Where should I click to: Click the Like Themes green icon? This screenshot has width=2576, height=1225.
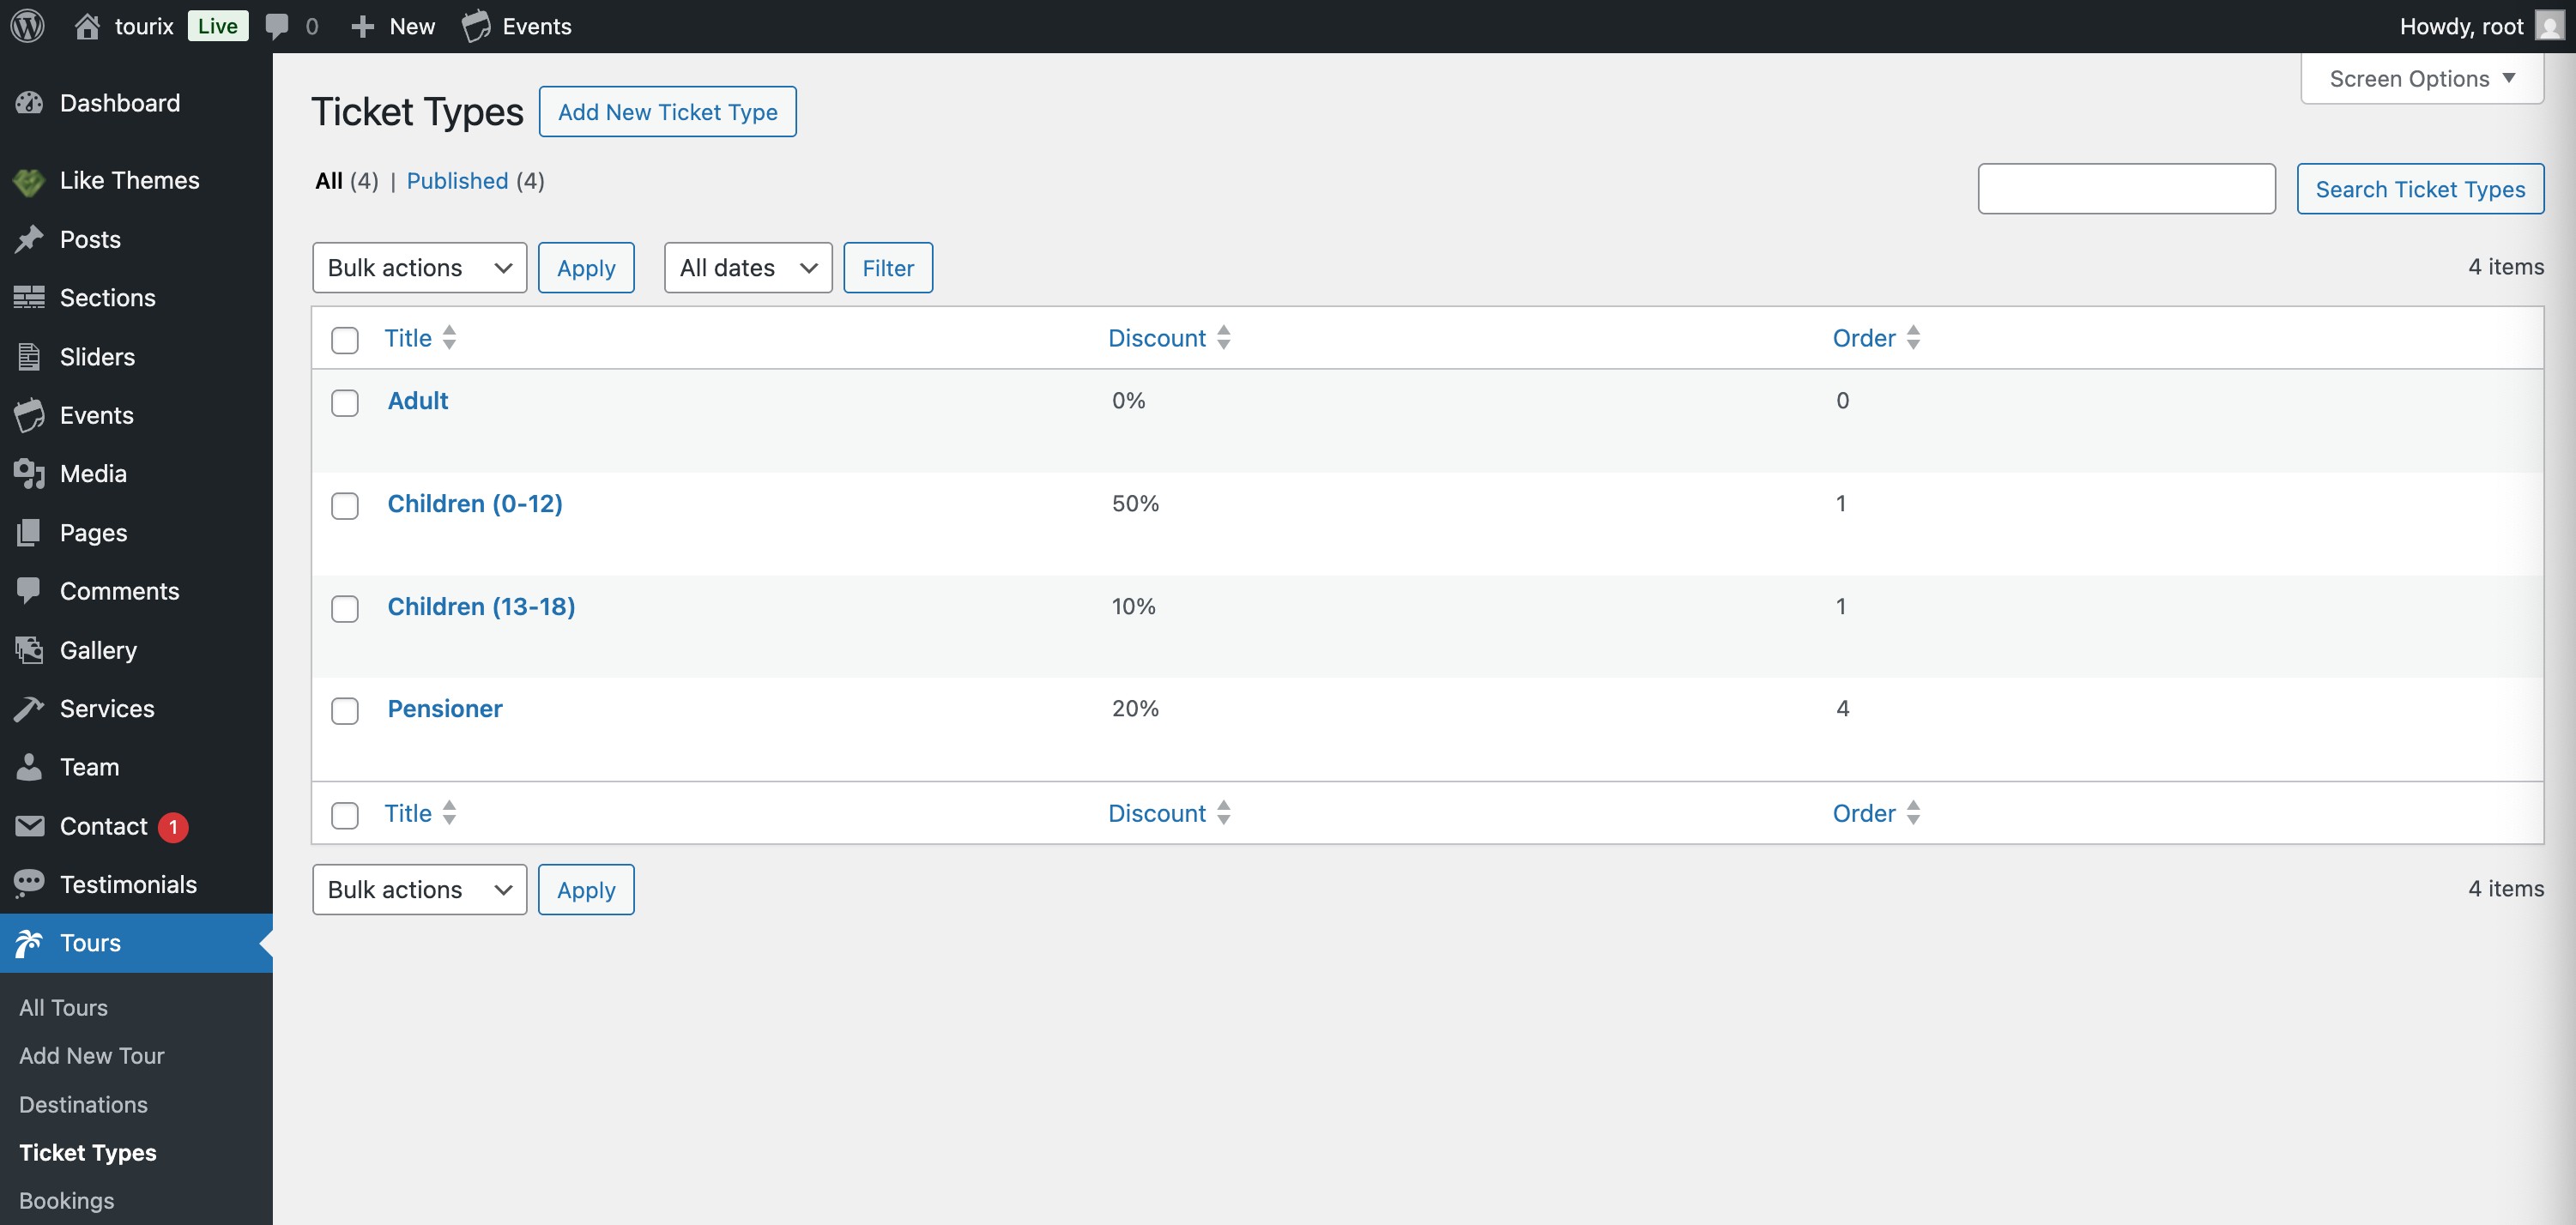(x=29, y=181)
